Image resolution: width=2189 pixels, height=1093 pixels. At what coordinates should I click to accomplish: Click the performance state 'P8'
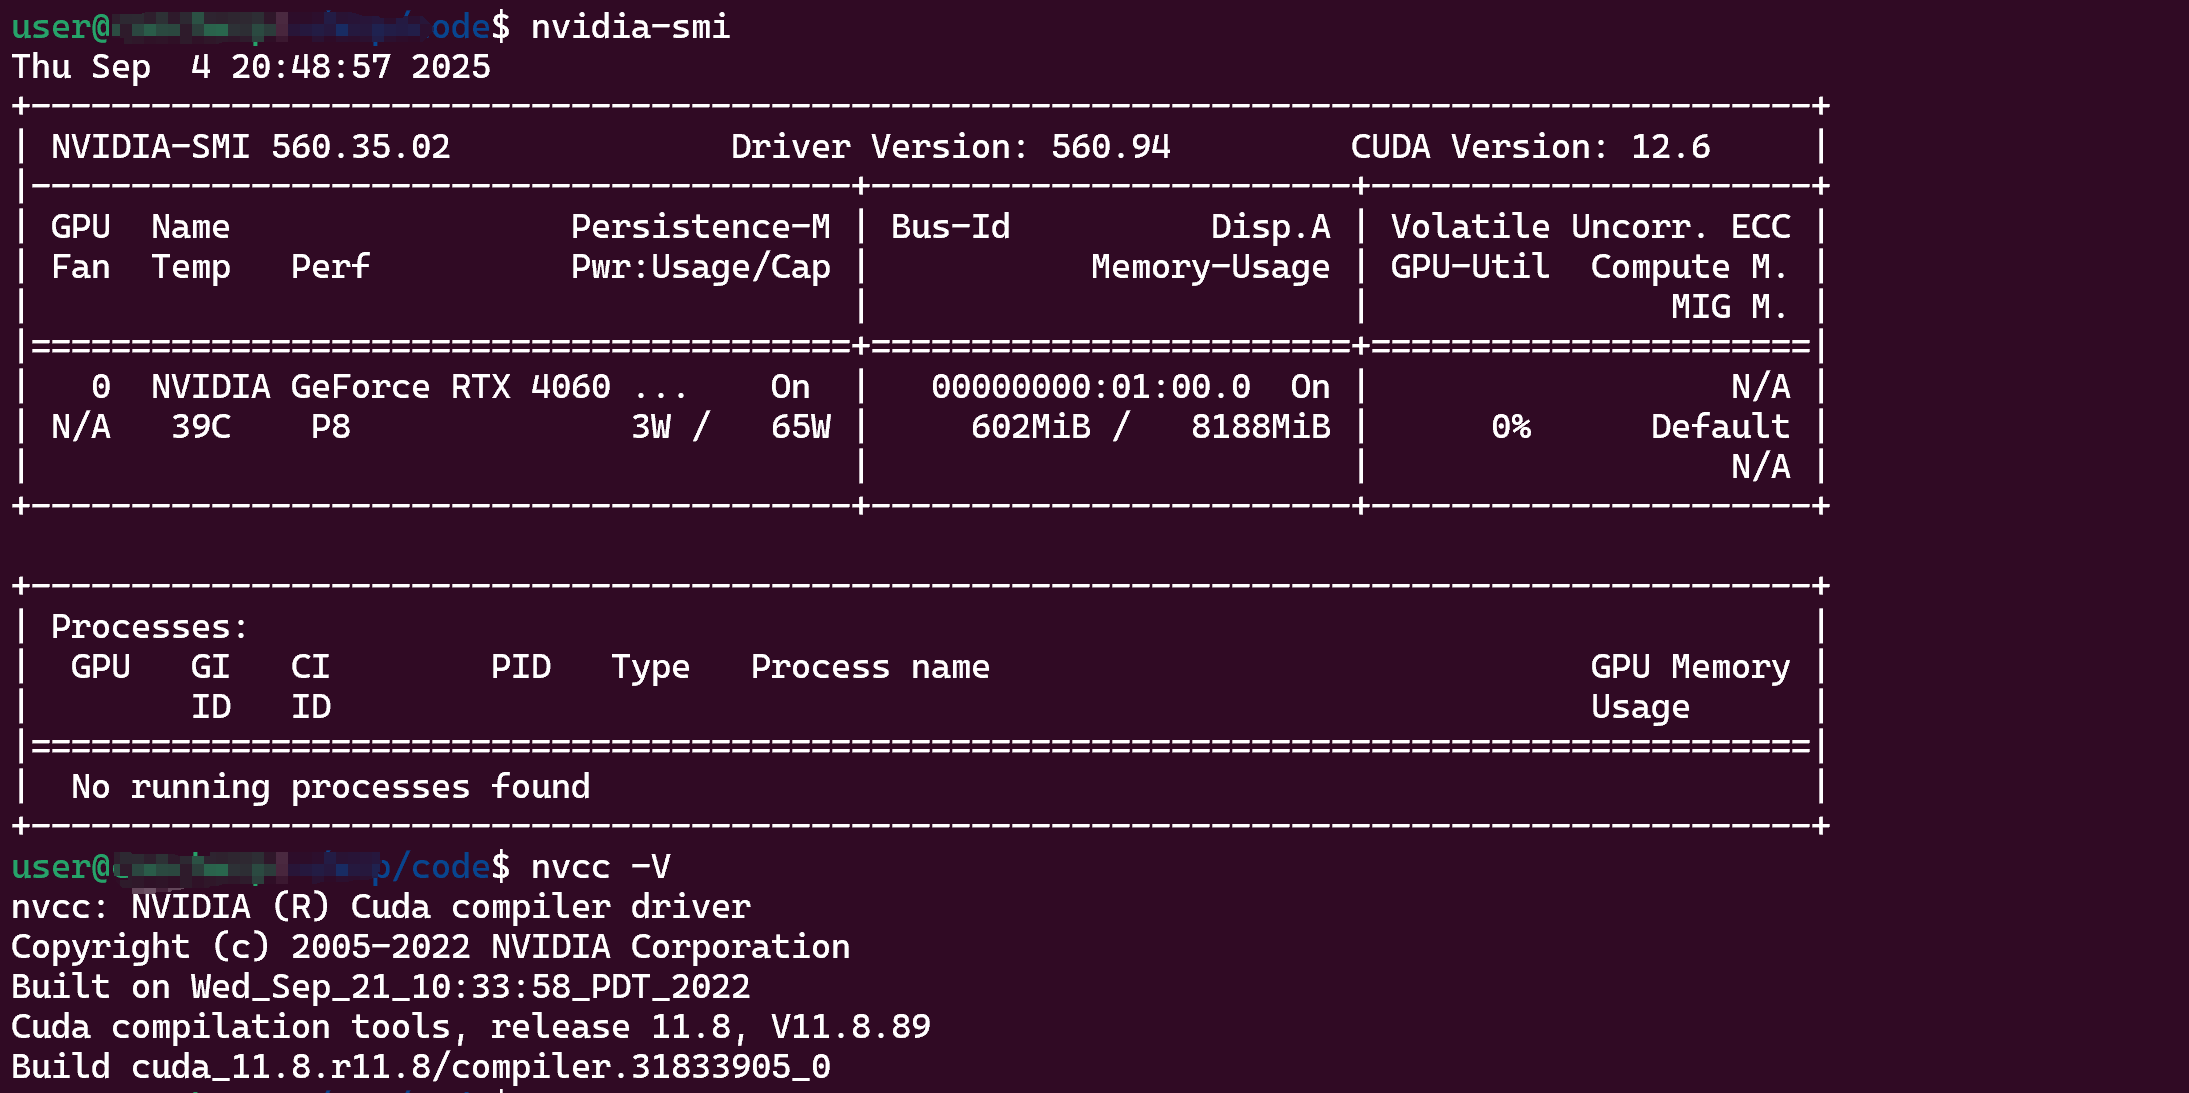point(331,427)
